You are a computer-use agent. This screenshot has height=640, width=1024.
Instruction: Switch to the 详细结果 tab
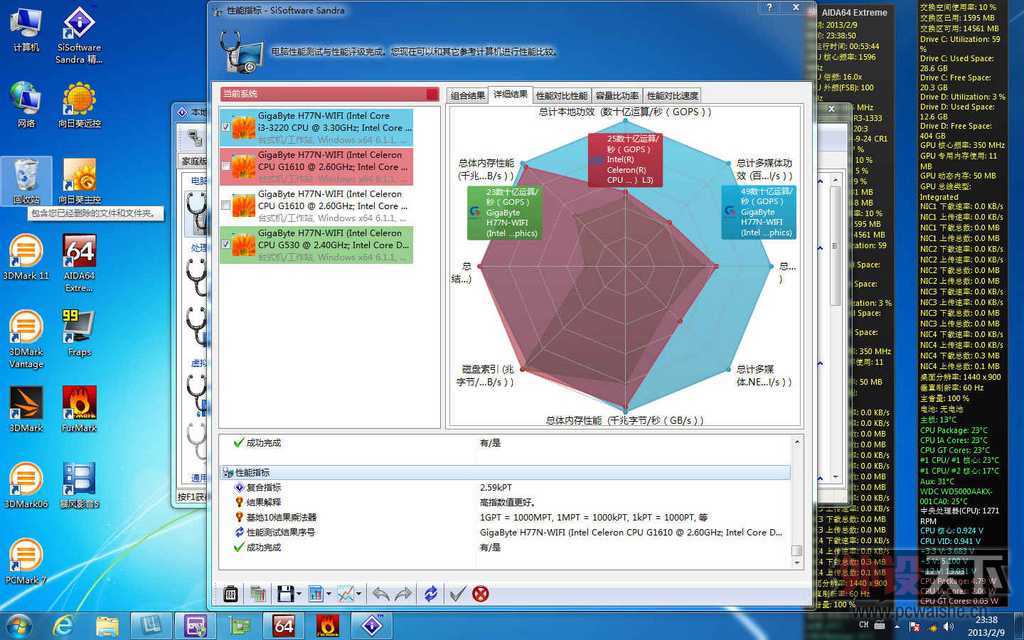[x=511, y=94]
